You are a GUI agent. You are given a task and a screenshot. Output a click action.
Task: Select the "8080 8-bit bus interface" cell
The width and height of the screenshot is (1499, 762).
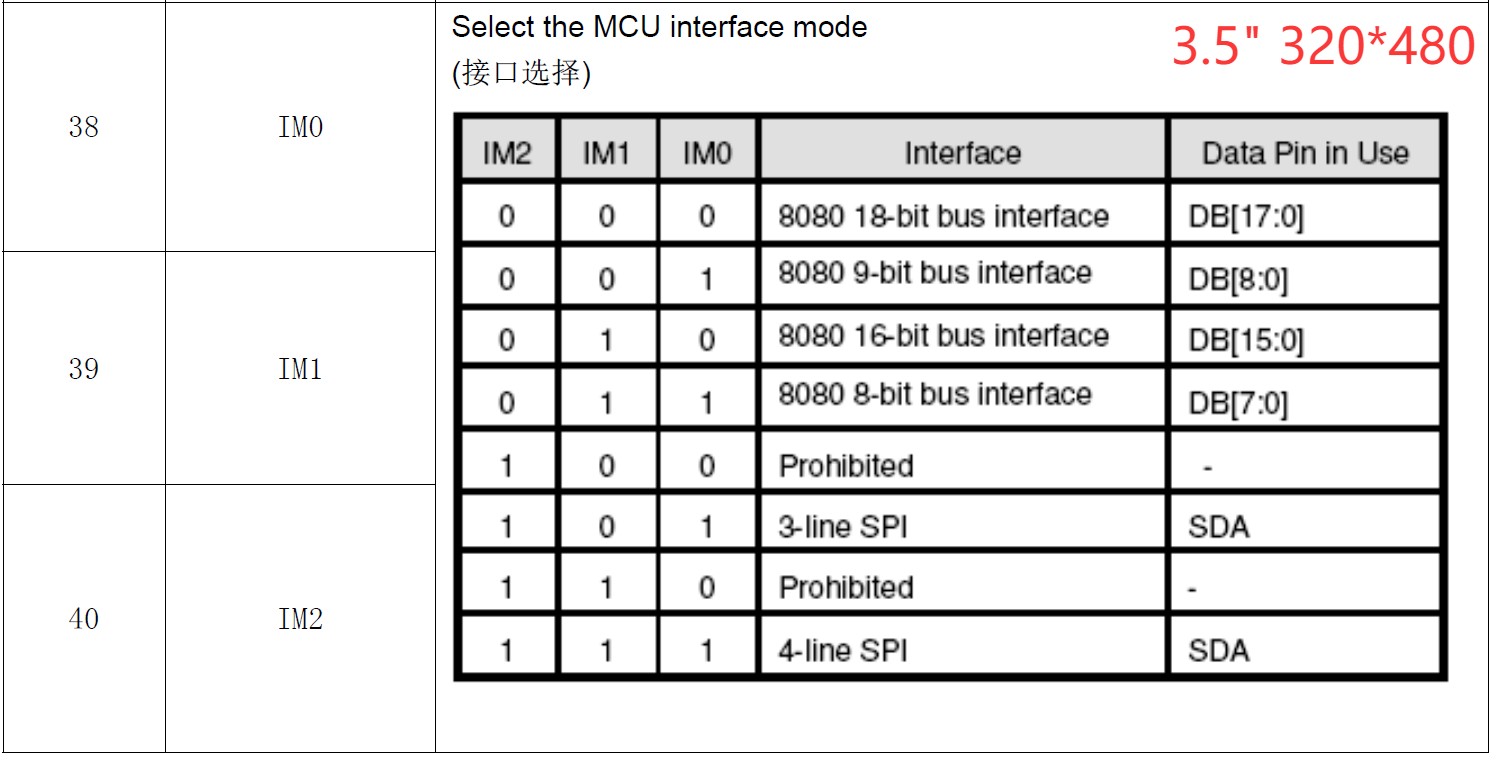pyautogui.click(x=934, y=394)
